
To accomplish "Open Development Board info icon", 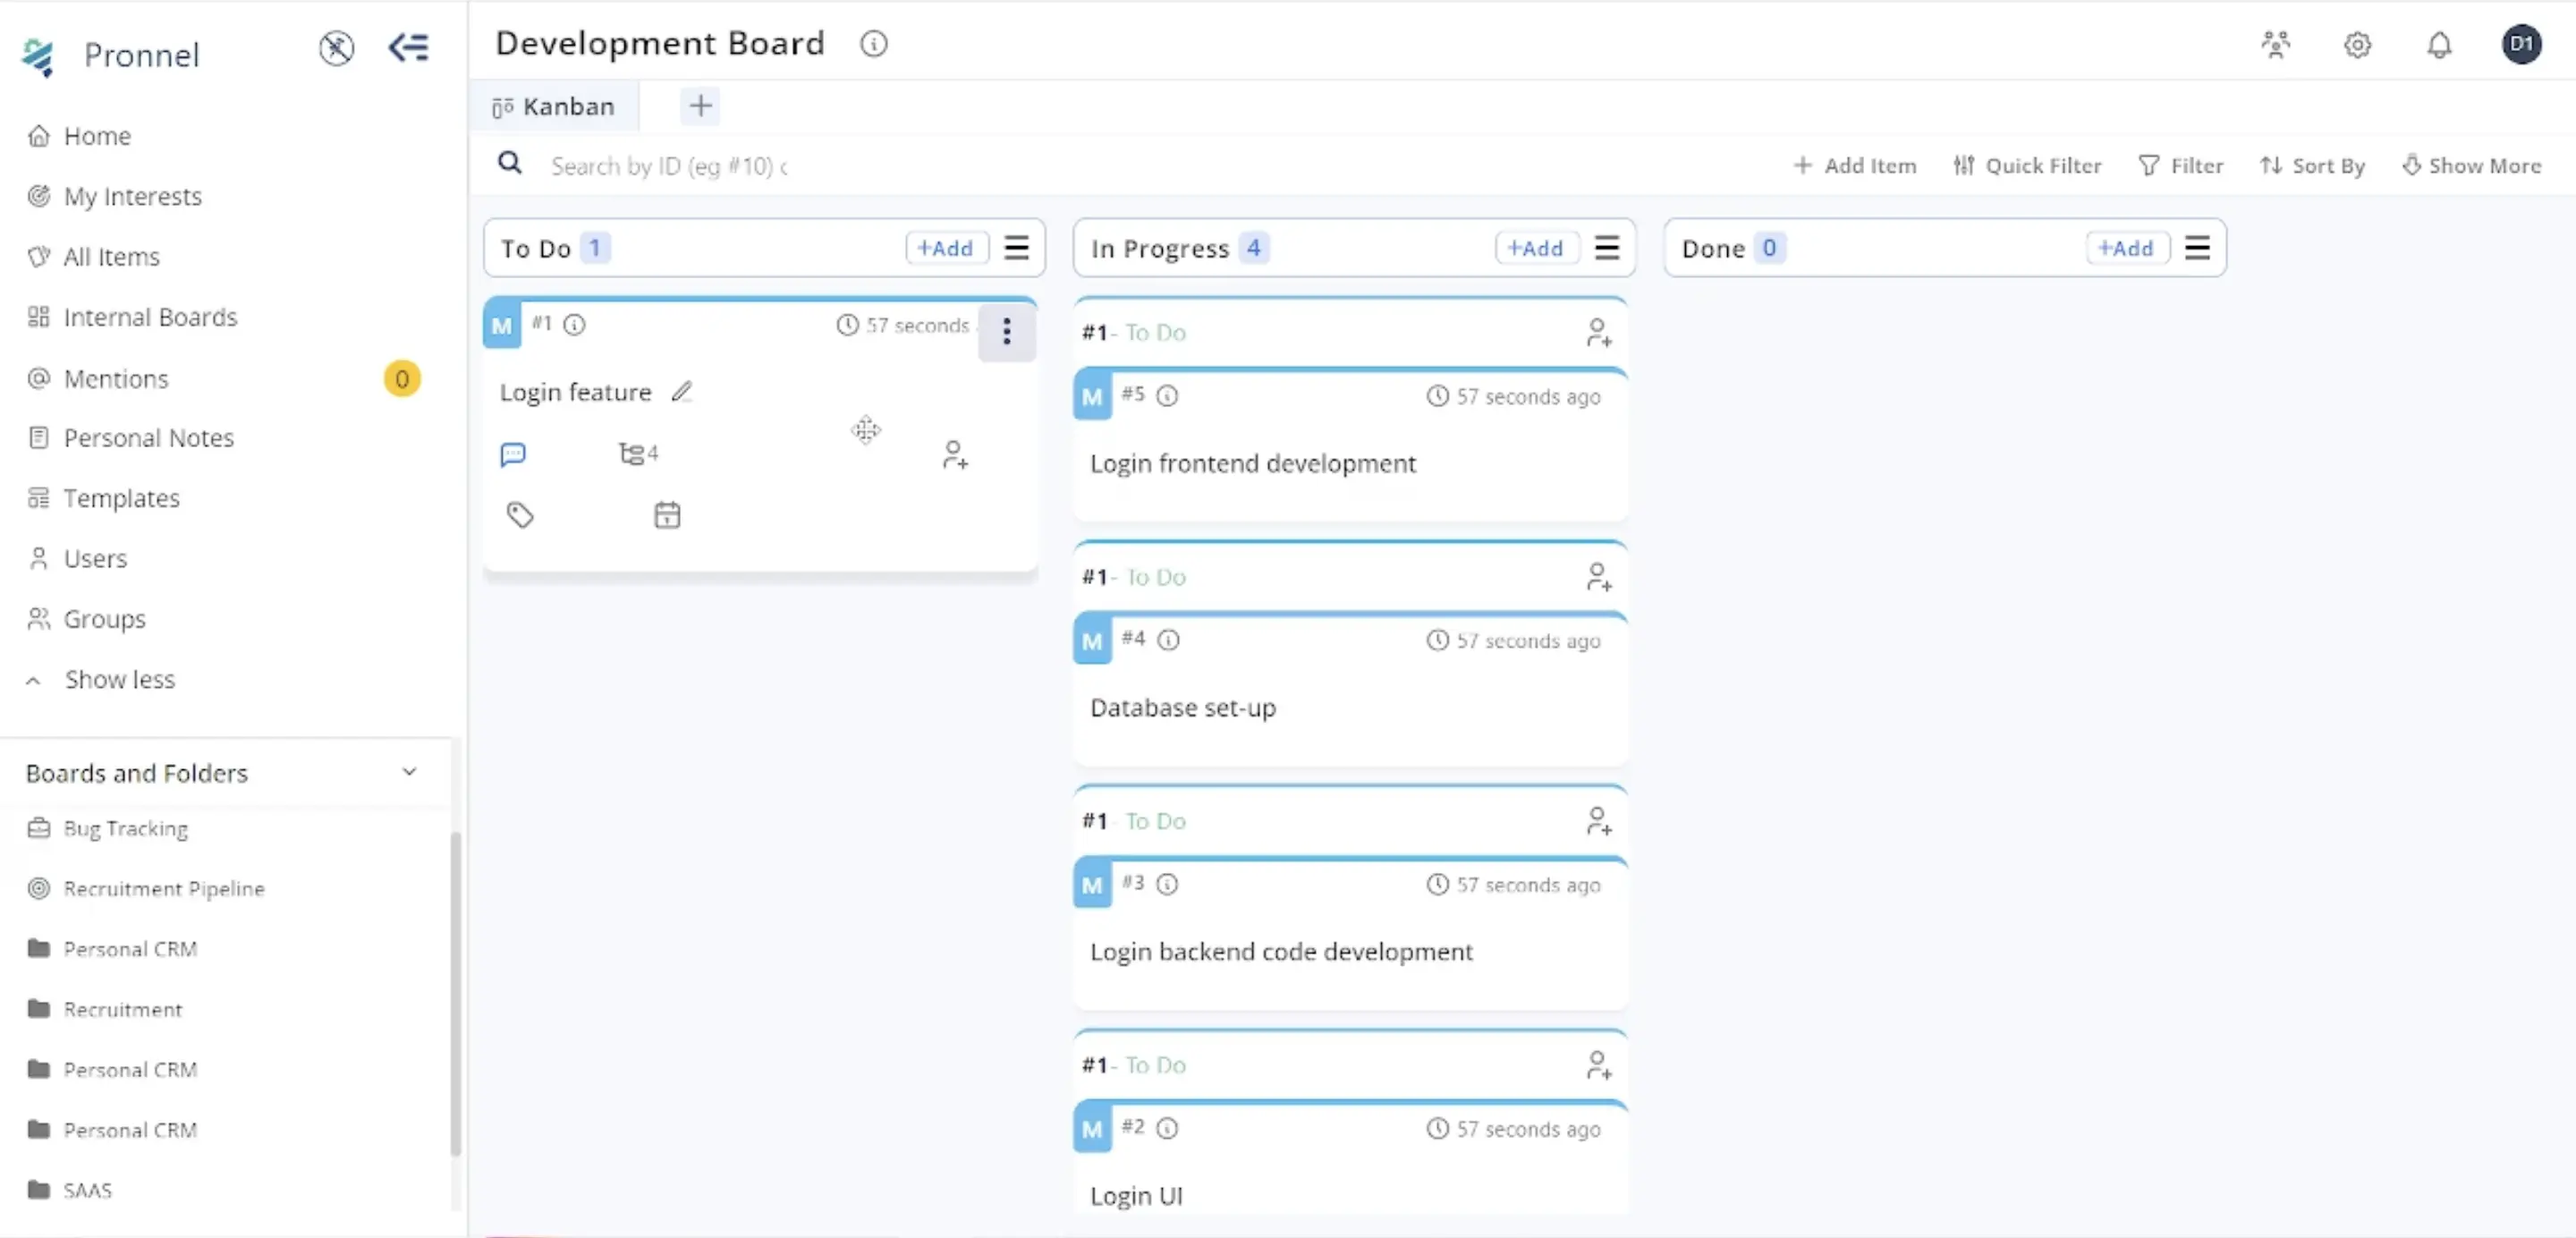I will pyautogui.click(x=873, y=44).
